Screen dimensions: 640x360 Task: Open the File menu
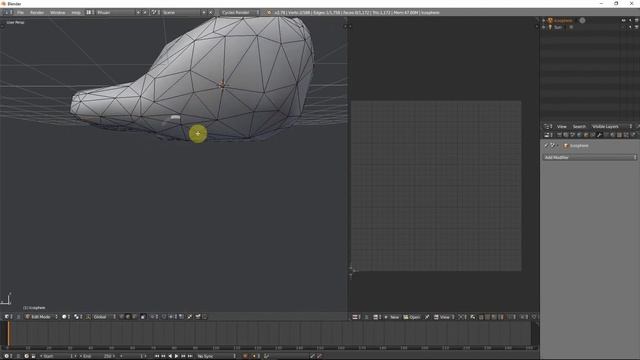[20, 12]
